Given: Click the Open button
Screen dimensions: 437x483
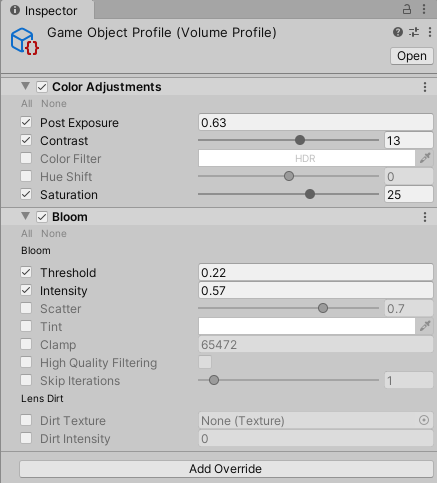Looking at the screenshot, I should (x=412, y=56).
